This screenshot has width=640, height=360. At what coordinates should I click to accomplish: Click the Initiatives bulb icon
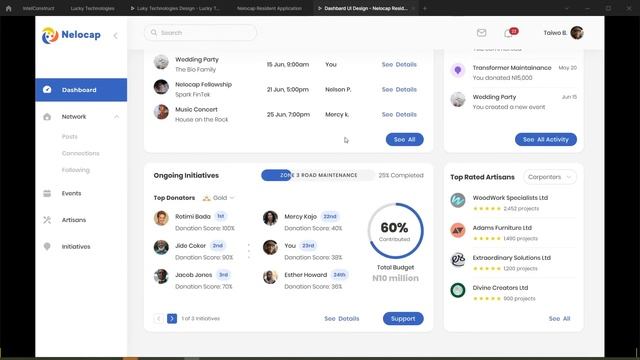47,247
